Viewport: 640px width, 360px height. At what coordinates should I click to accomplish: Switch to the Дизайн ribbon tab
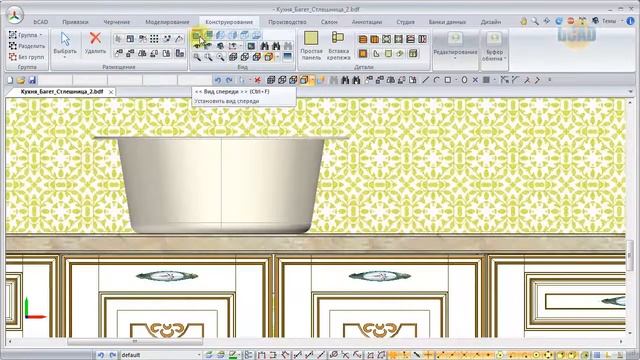[x=491, y=22]
